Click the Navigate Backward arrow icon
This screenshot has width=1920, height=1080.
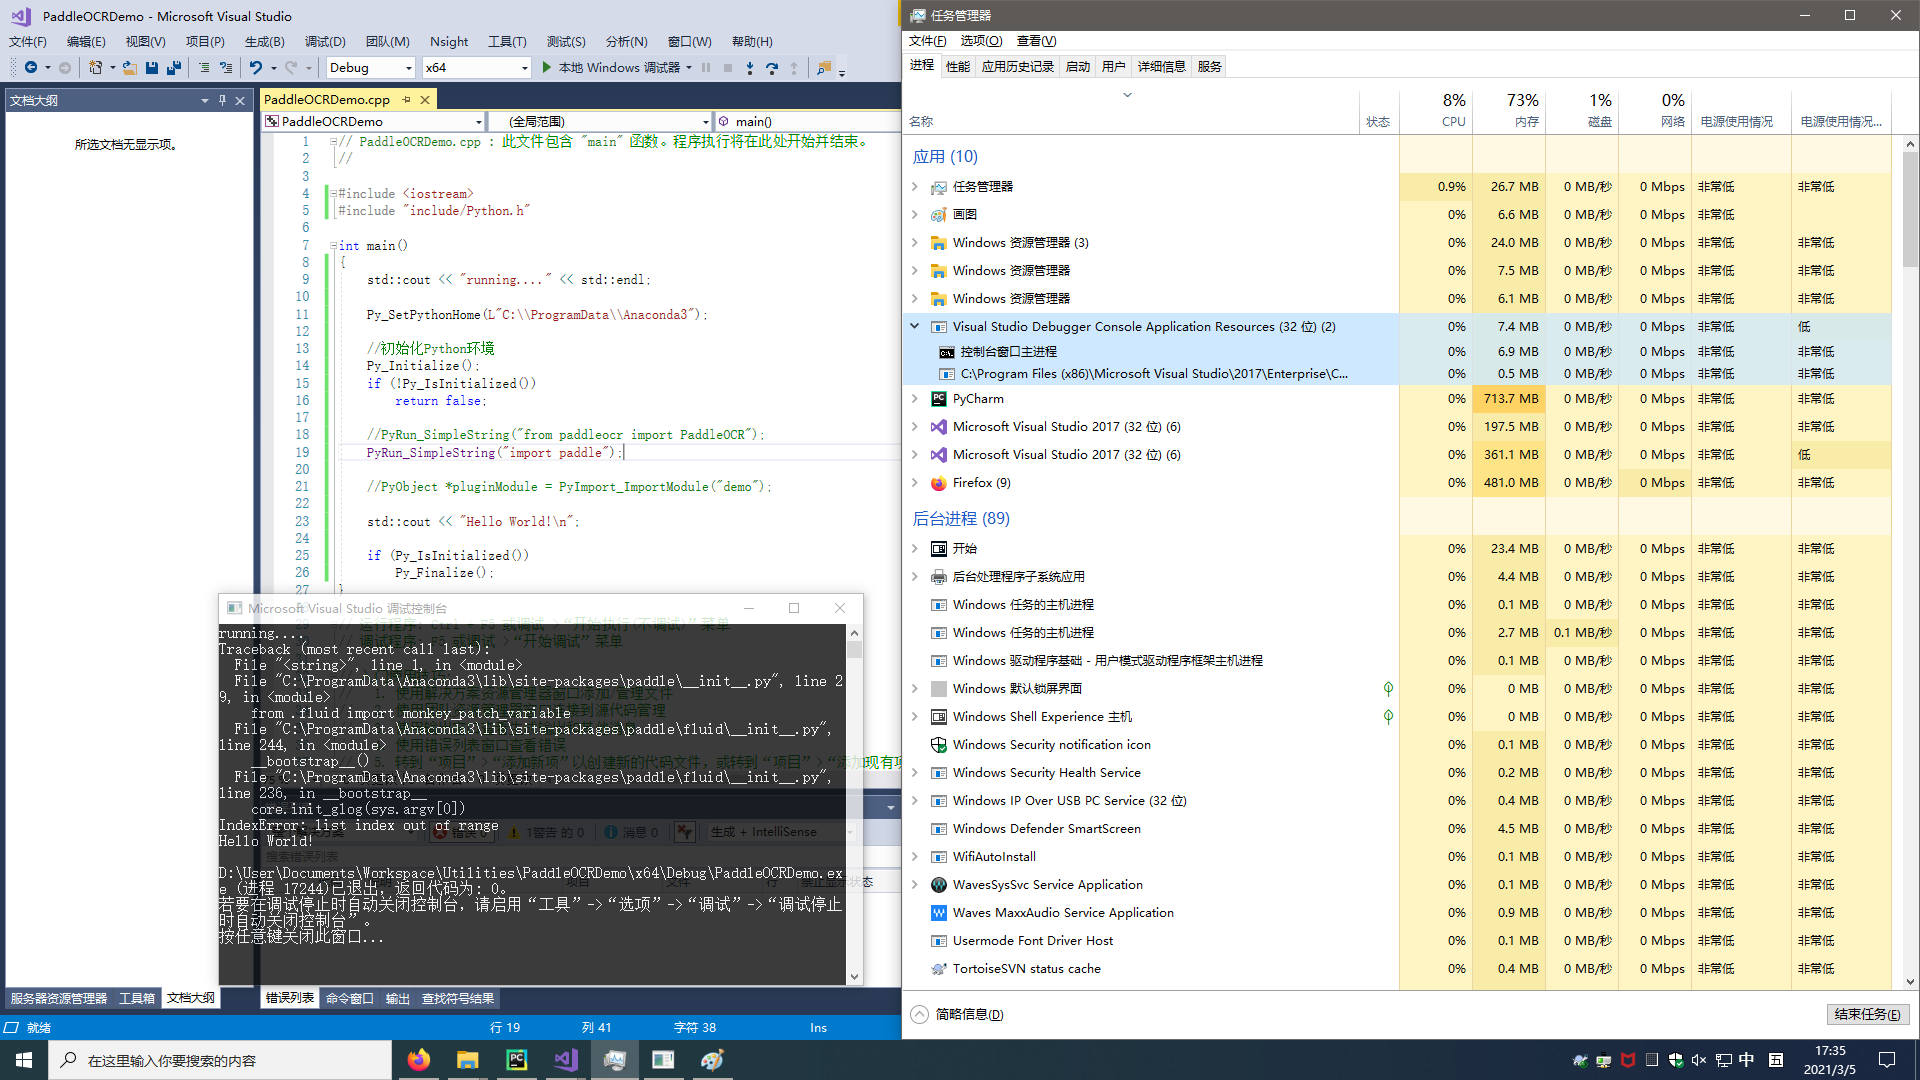pos(31,68)
